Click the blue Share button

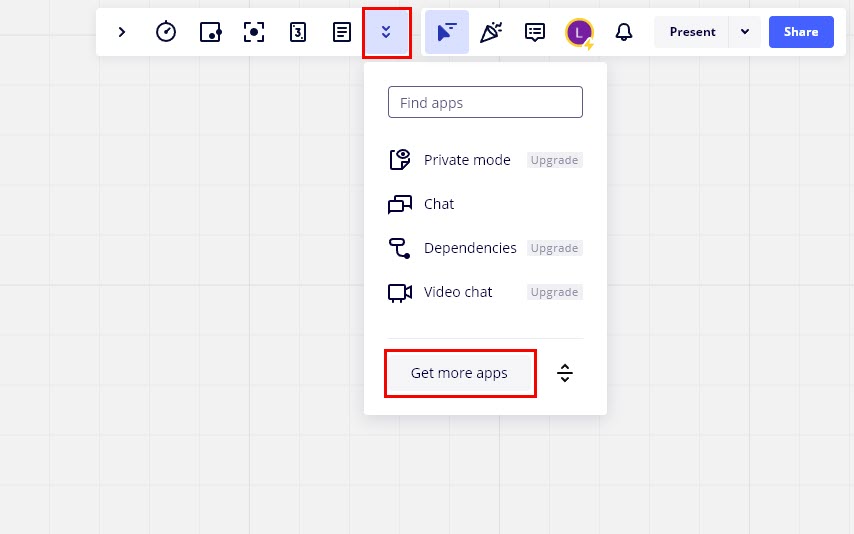(801, 32)
